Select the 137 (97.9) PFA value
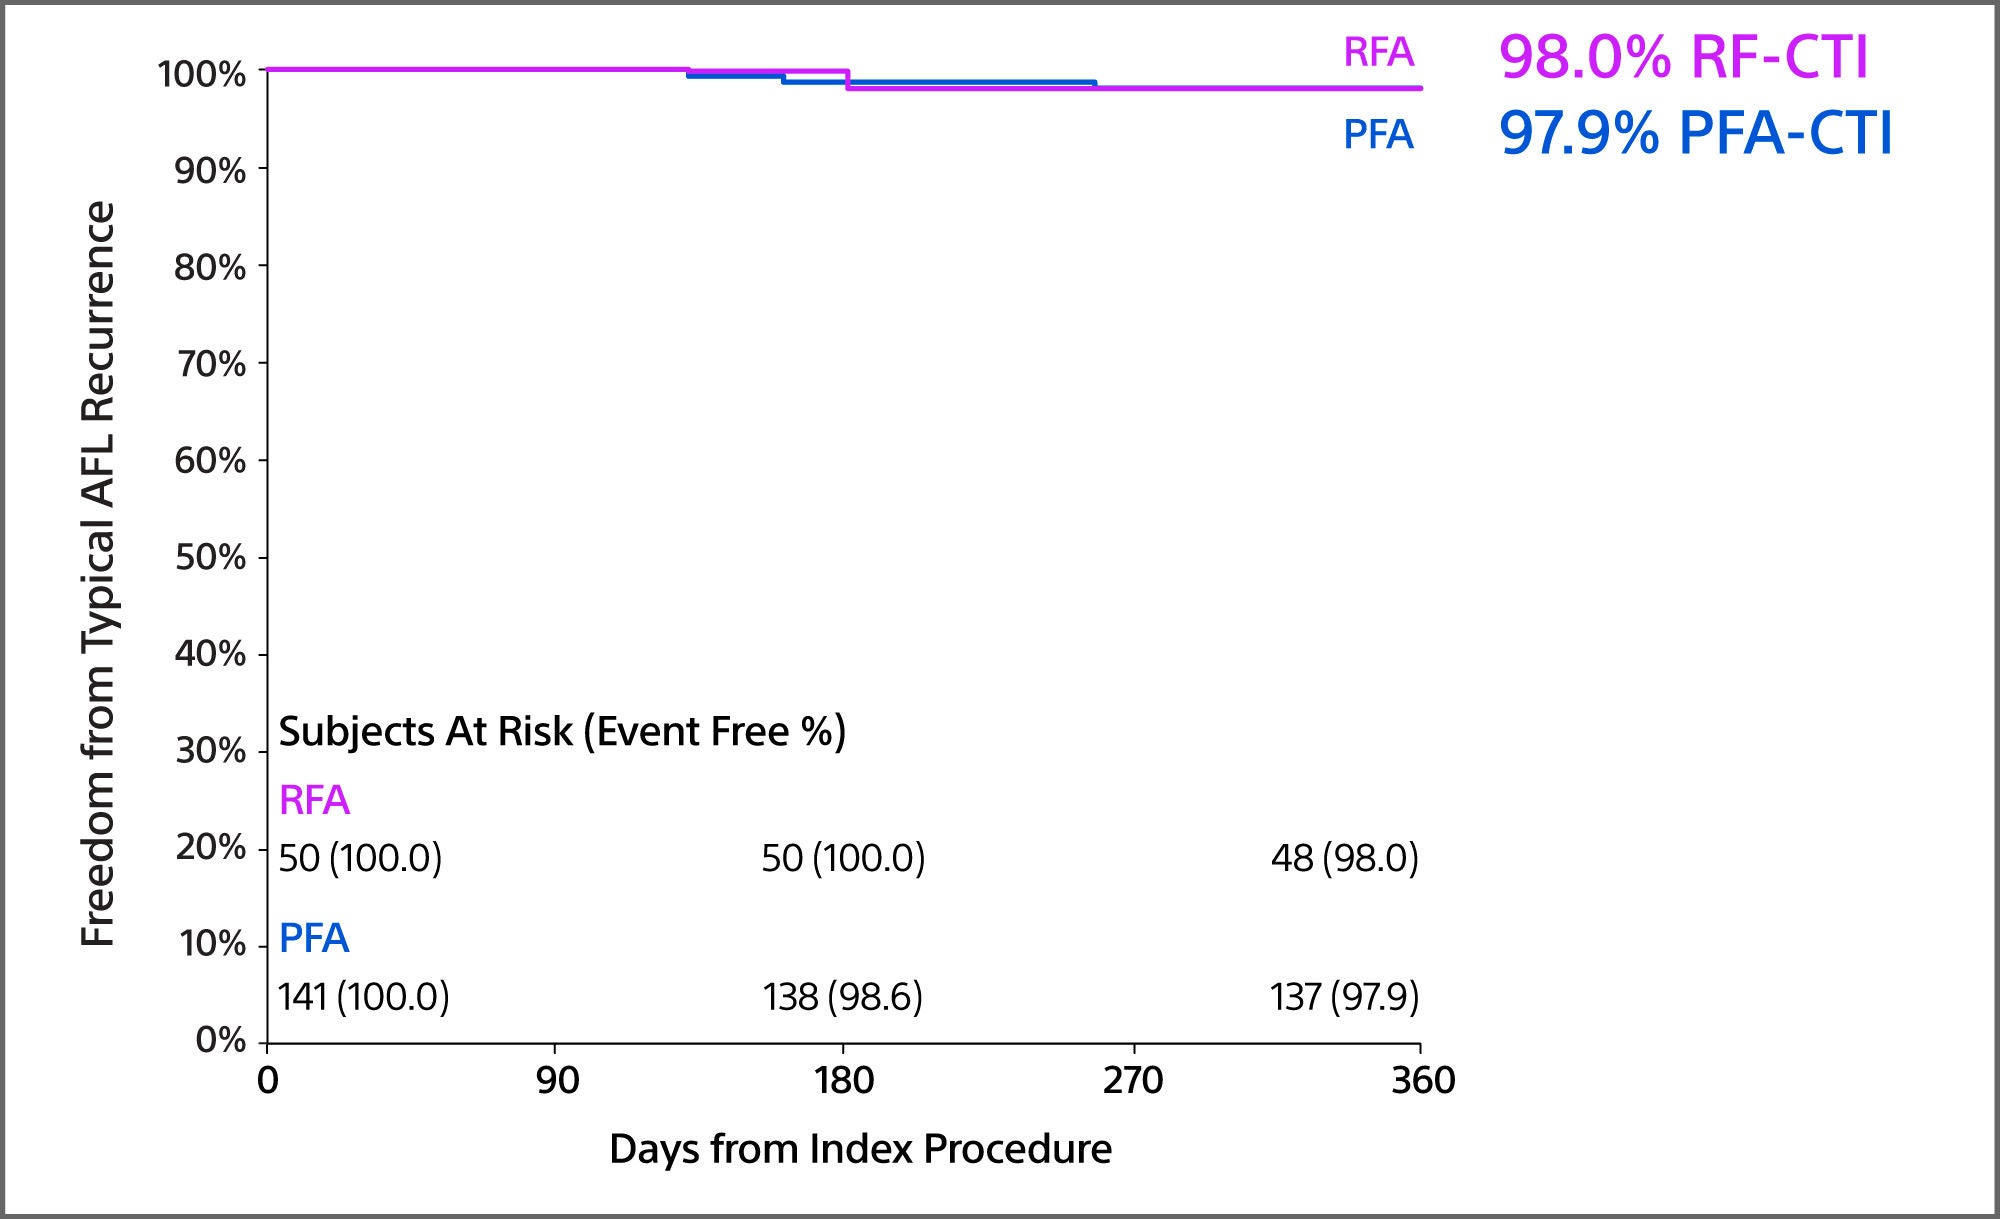The image size is (2000, 1219). (1345, 995)
